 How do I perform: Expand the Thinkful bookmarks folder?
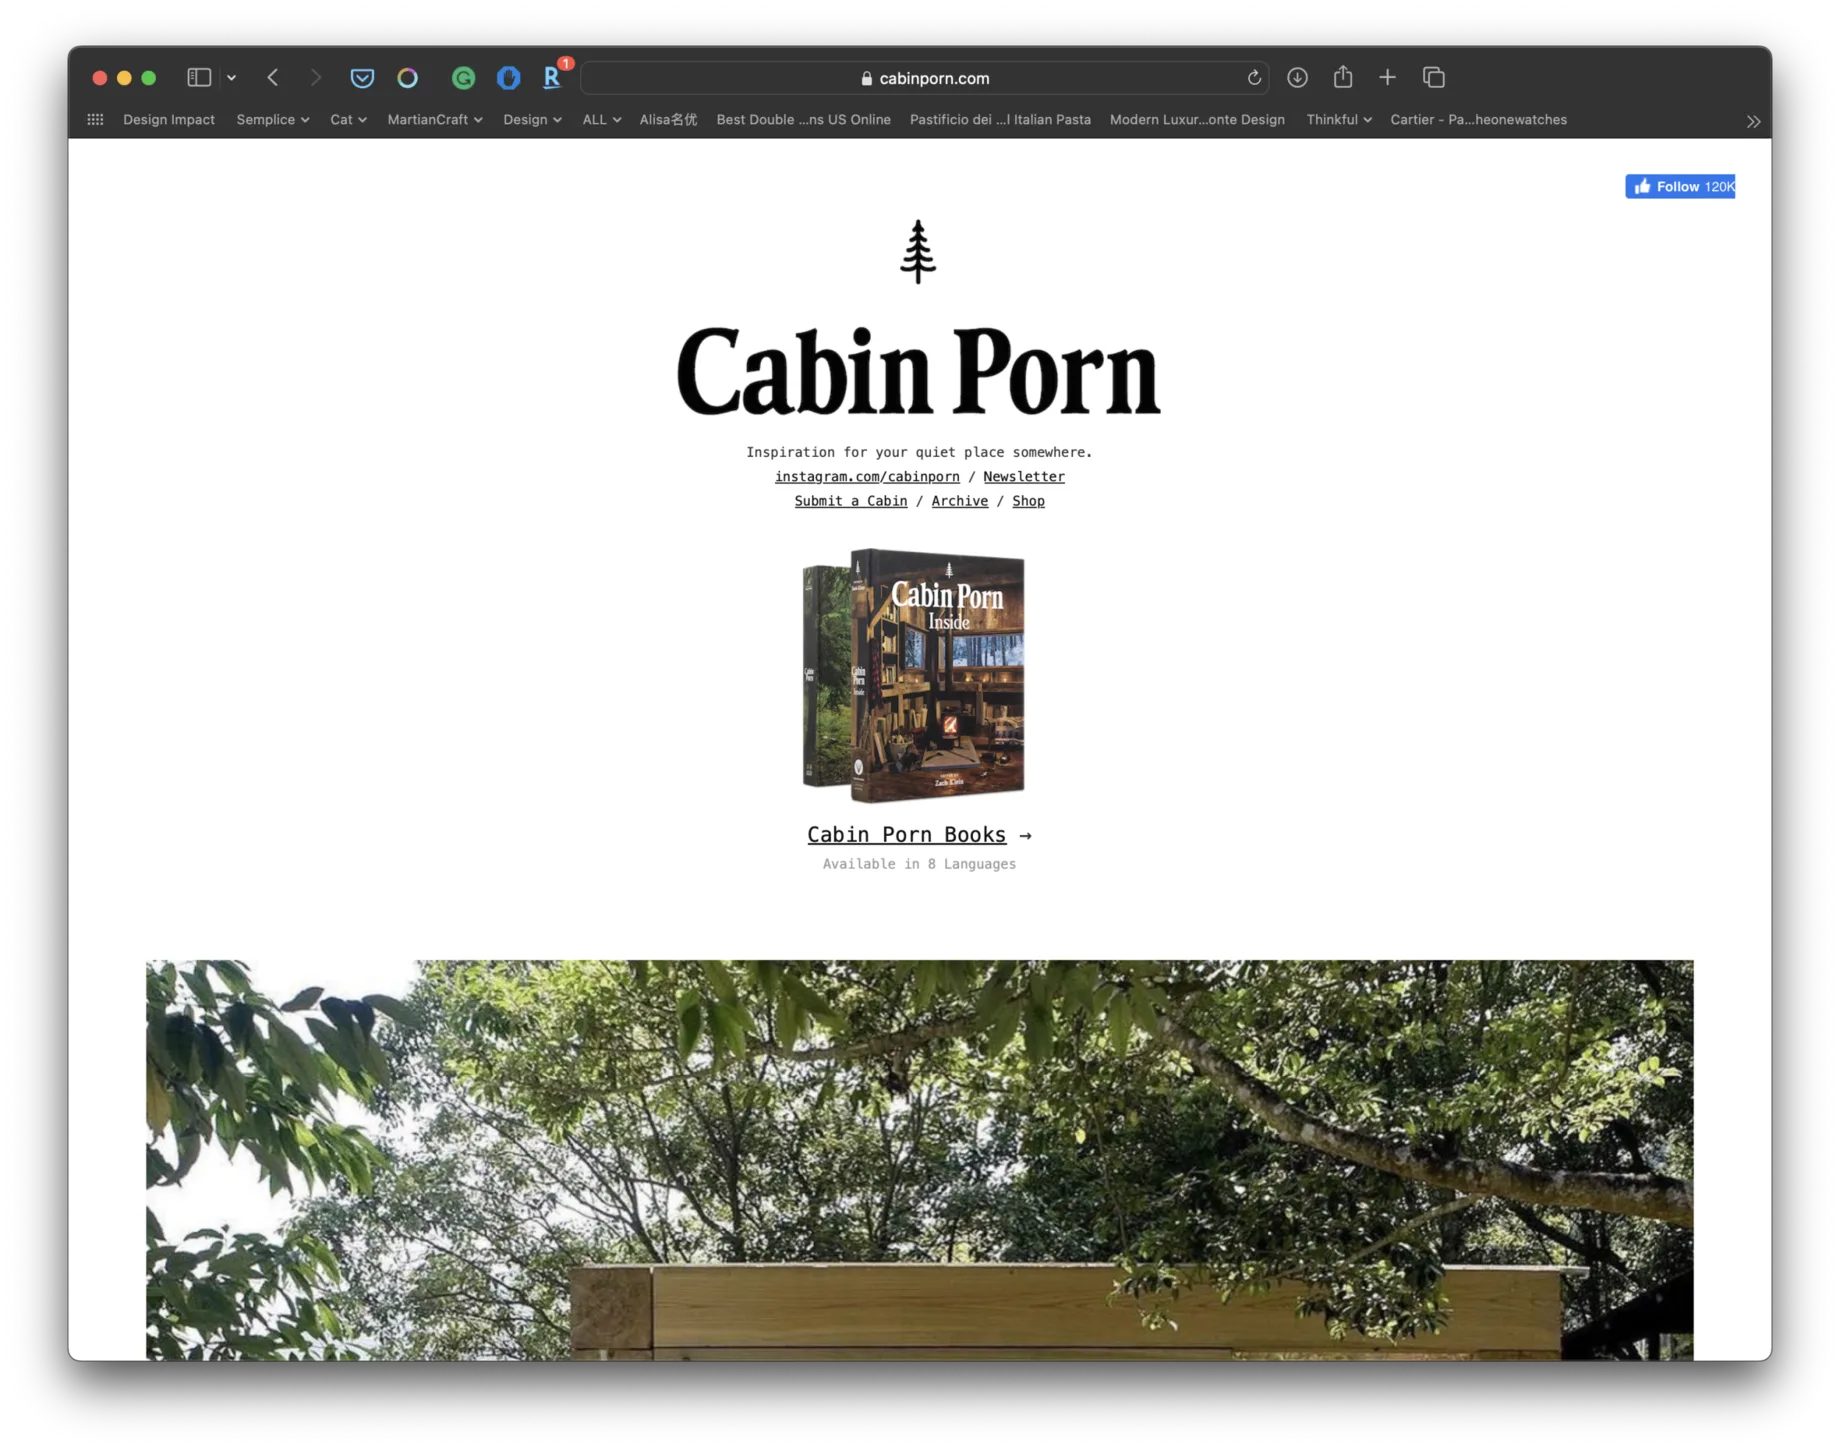pyautogui.click(x=1338, y=119)
